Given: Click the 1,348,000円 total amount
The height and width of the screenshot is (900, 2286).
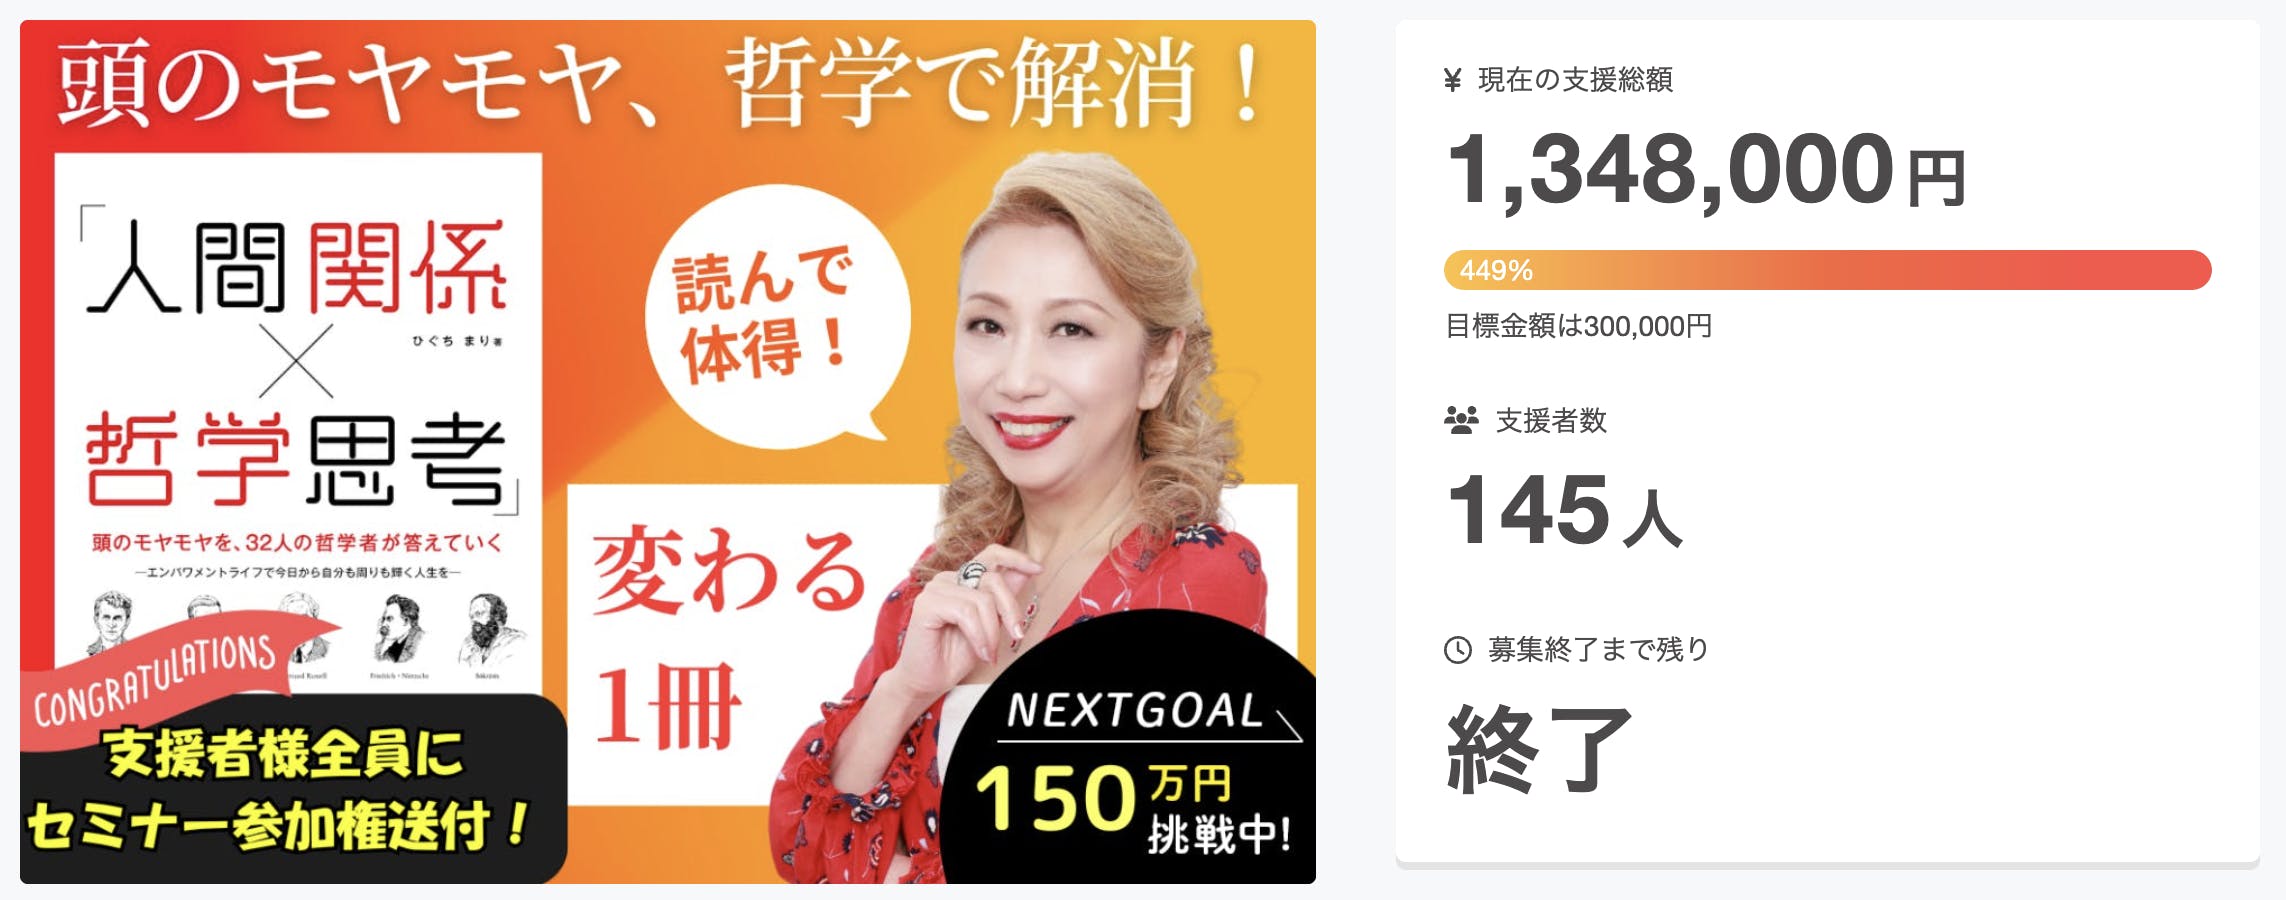Looking at the screenshot, I should (1707, 171).
